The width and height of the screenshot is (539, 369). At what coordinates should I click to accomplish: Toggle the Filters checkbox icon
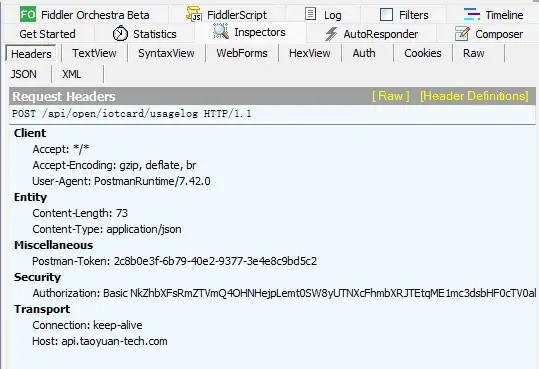(x=386, y=15)
